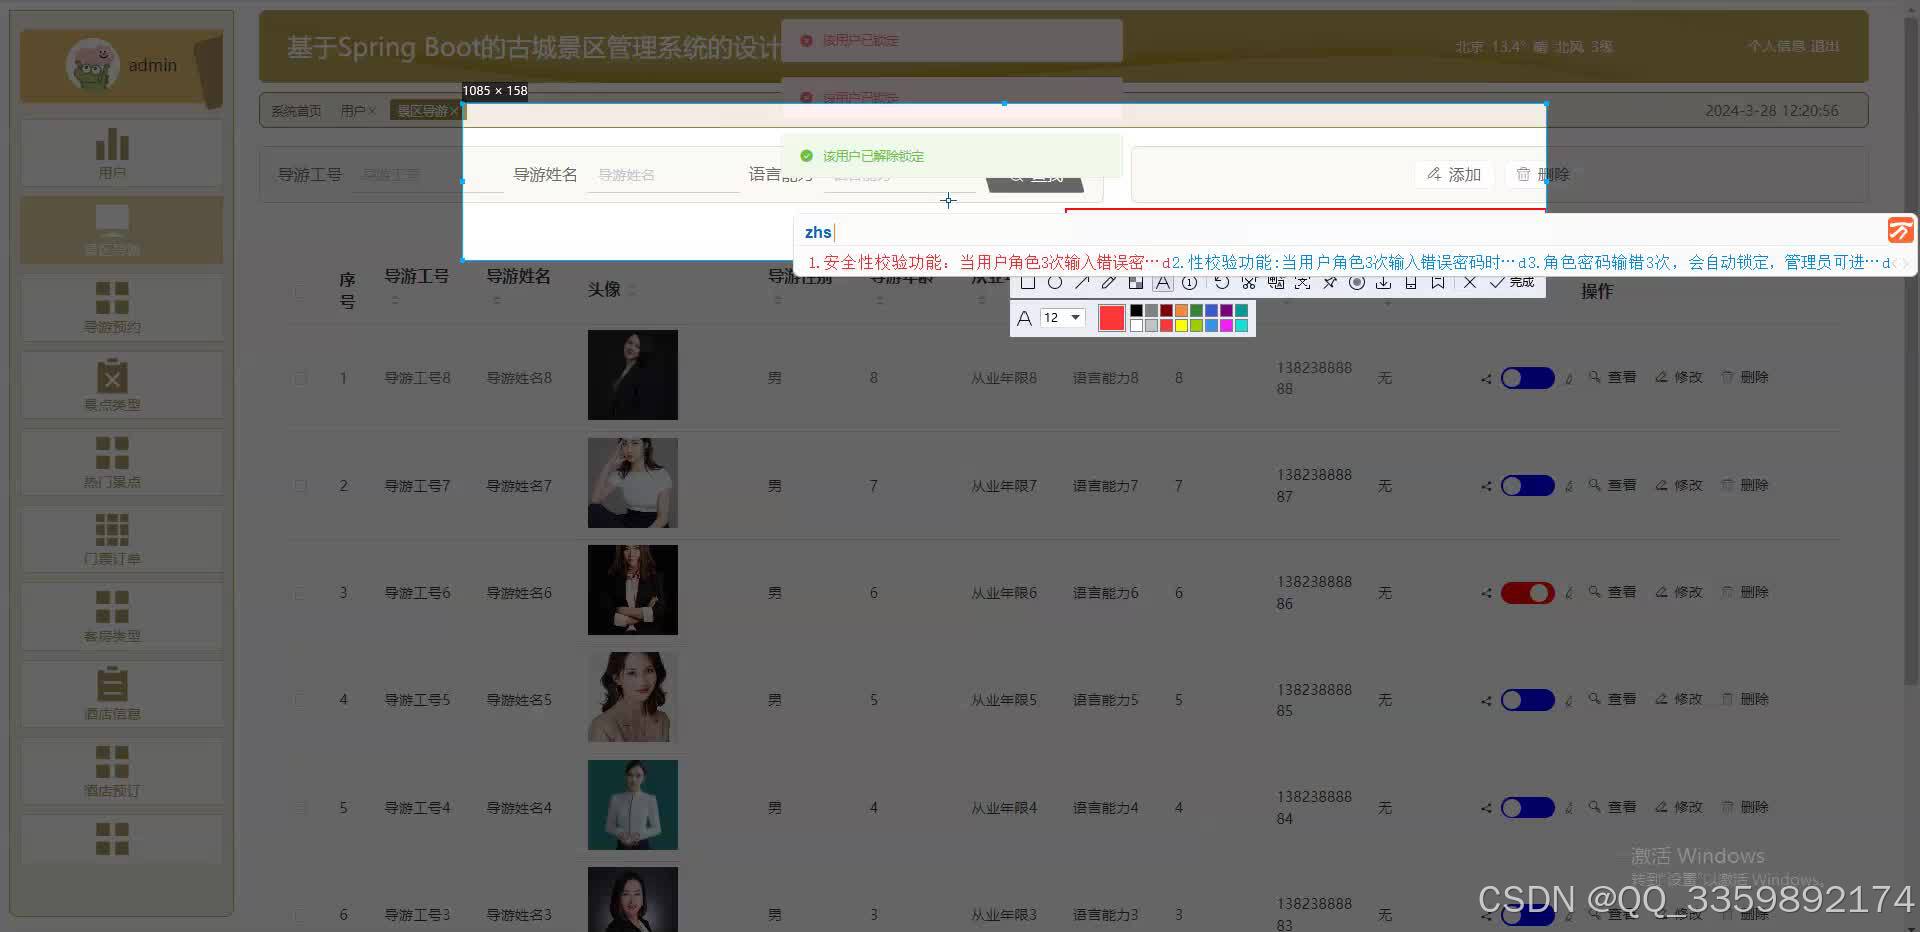The image size is (1920, 932).
Task: Sort by 导游姓名 column arrows
Action: pos(496,299)
